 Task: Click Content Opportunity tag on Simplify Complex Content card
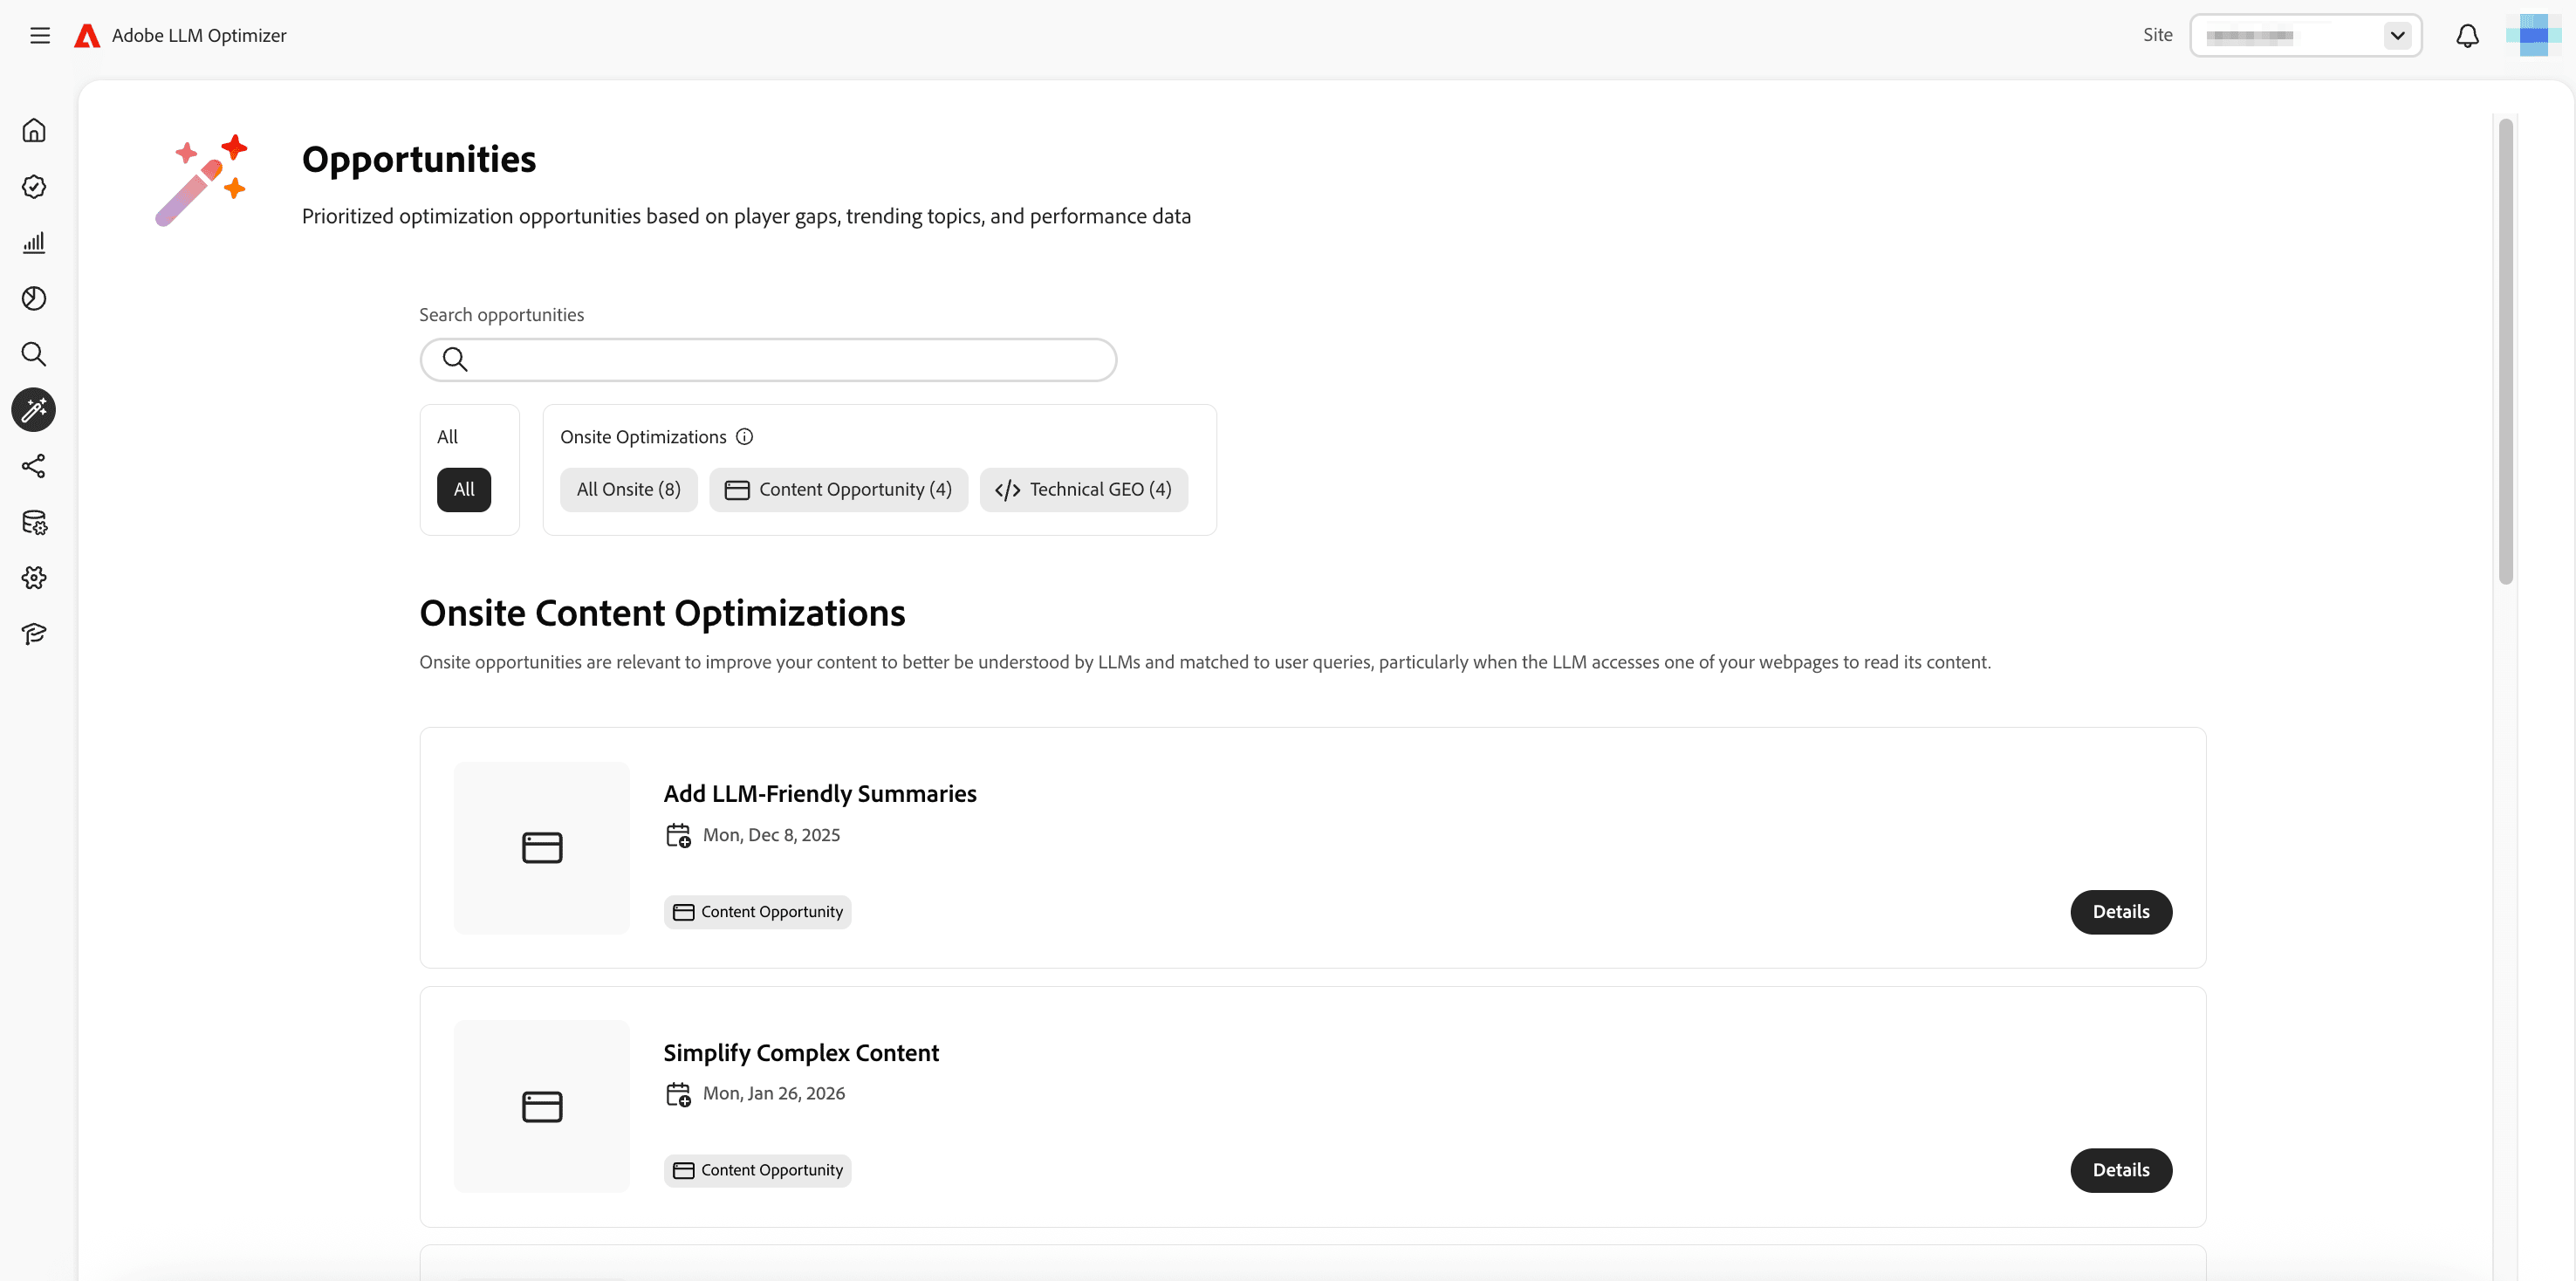757,1170
